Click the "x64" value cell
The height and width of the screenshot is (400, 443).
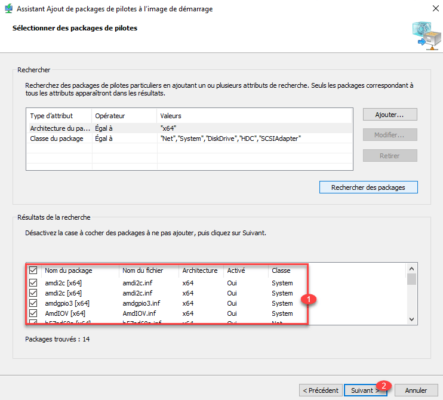click(x=168, y=128)
